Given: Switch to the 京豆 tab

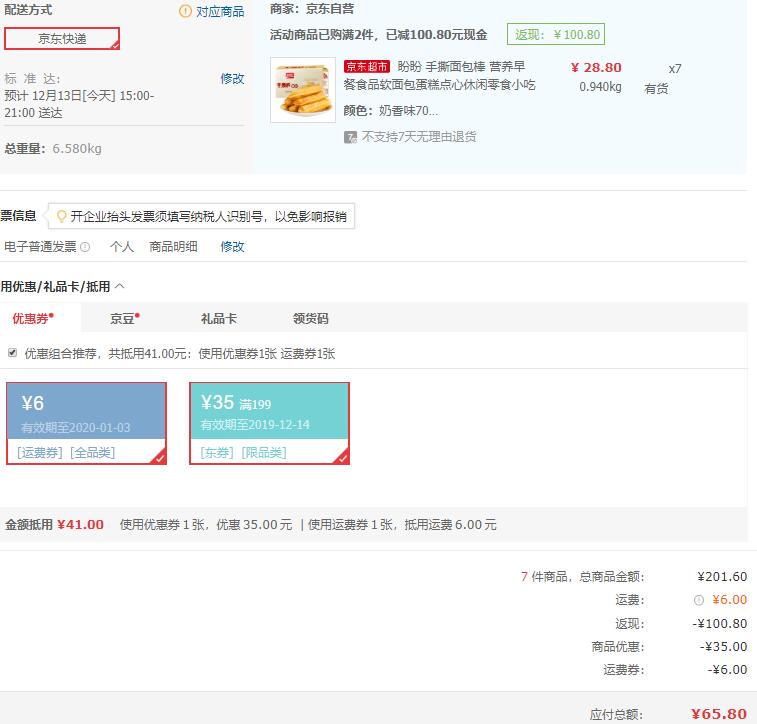Looking at the screenshot, I should point(125,319).
